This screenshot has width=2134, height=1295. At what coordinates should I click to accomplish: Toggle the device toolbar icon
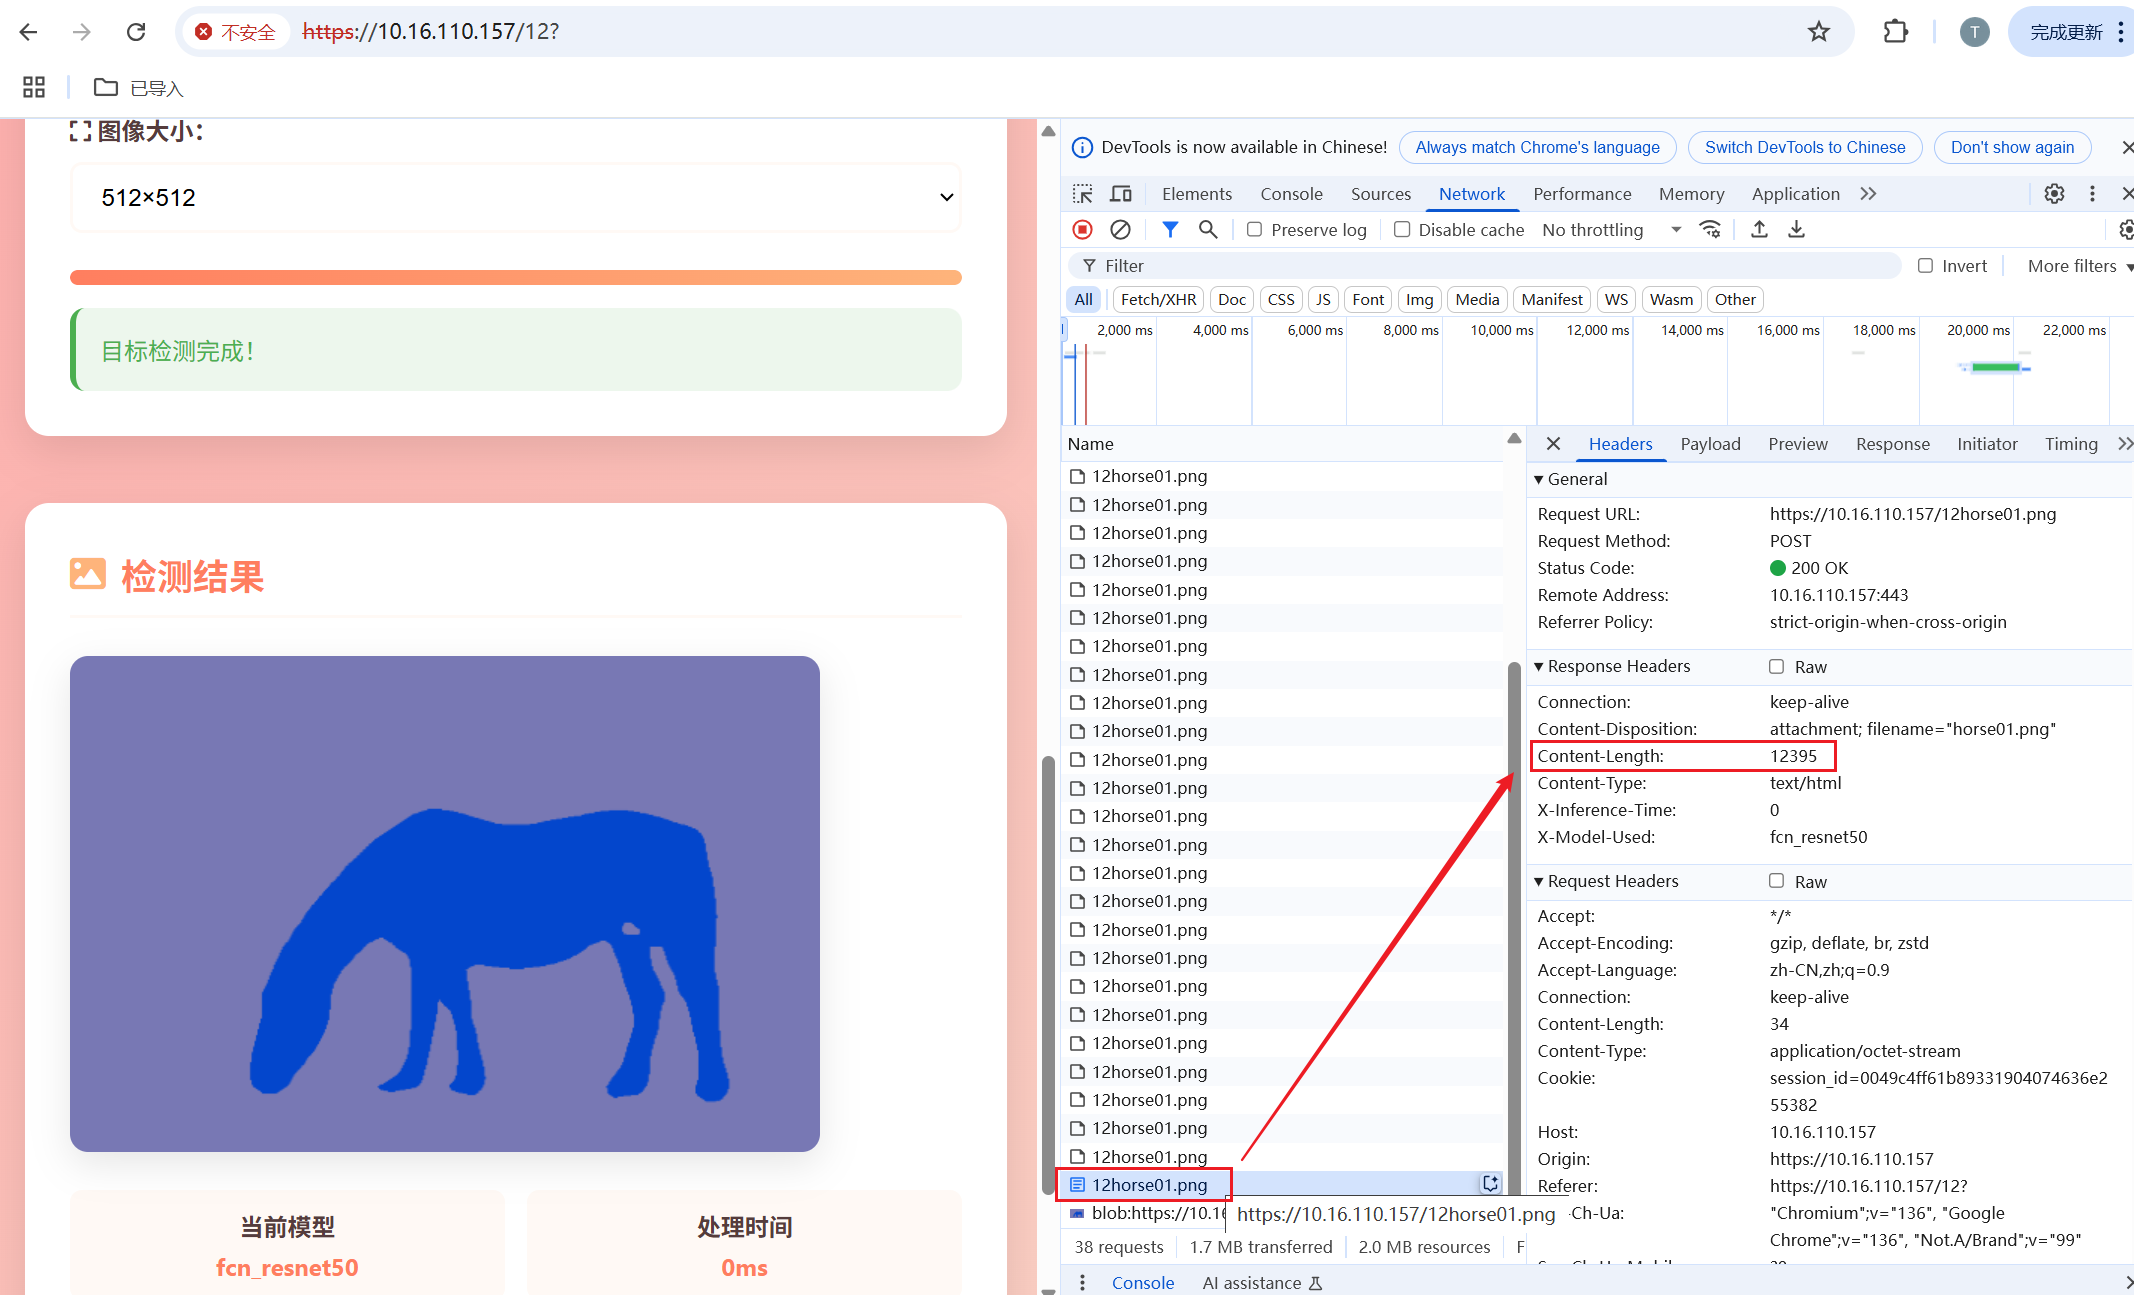[x=1121, y=194]
